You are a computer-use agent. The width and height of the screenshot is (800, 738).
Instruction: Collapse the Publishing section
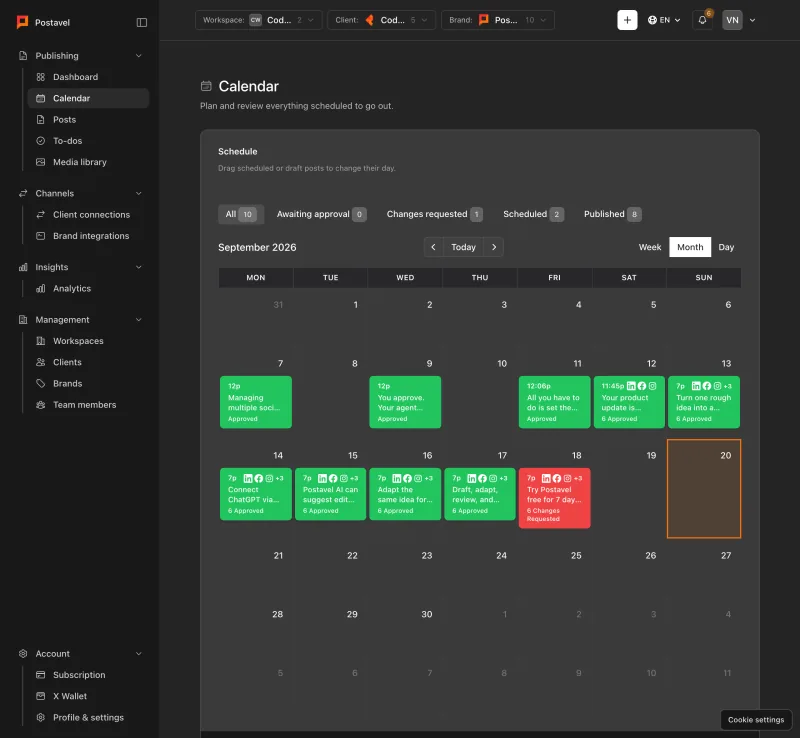click(x=139, y=56)
